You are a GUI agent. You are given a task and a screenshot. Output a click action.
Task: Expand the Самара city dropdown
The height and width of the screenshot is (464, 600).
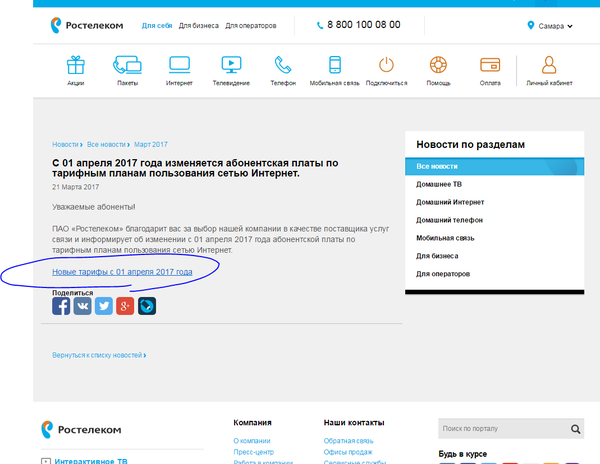point(551,25)
